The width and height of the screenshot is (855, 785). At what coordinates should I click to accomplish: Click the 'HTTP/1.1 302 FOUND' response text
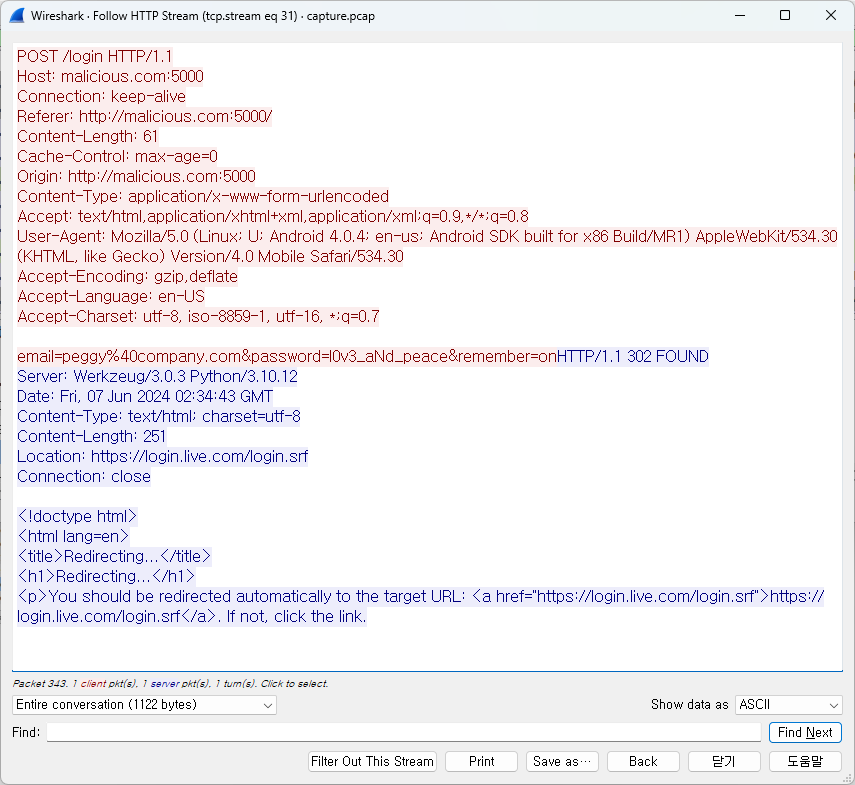click(x=633, y=356)
